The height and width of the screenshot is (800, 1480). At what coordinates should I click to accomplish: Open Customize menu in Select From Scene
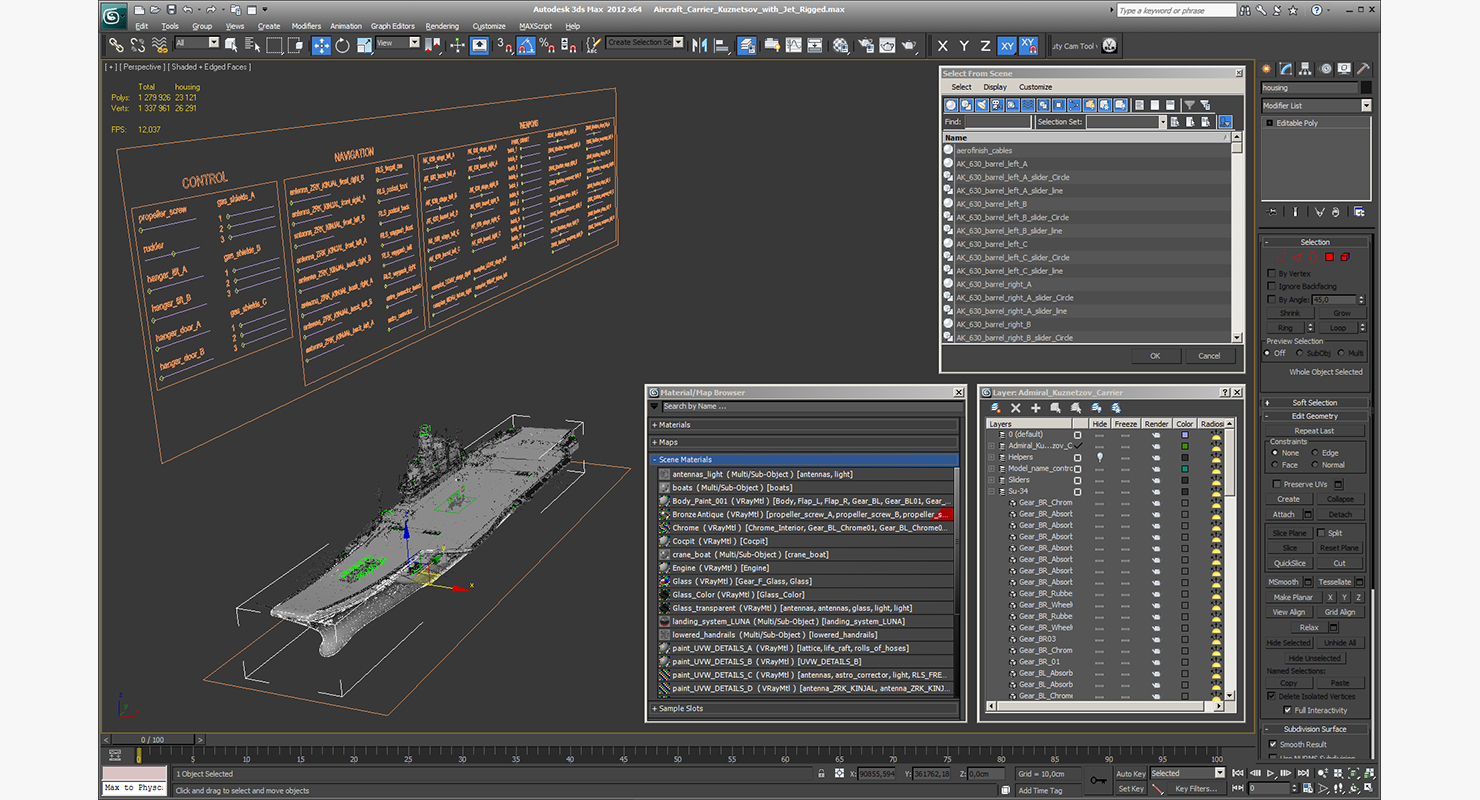pyautogui.click(x=1035, y=87)
